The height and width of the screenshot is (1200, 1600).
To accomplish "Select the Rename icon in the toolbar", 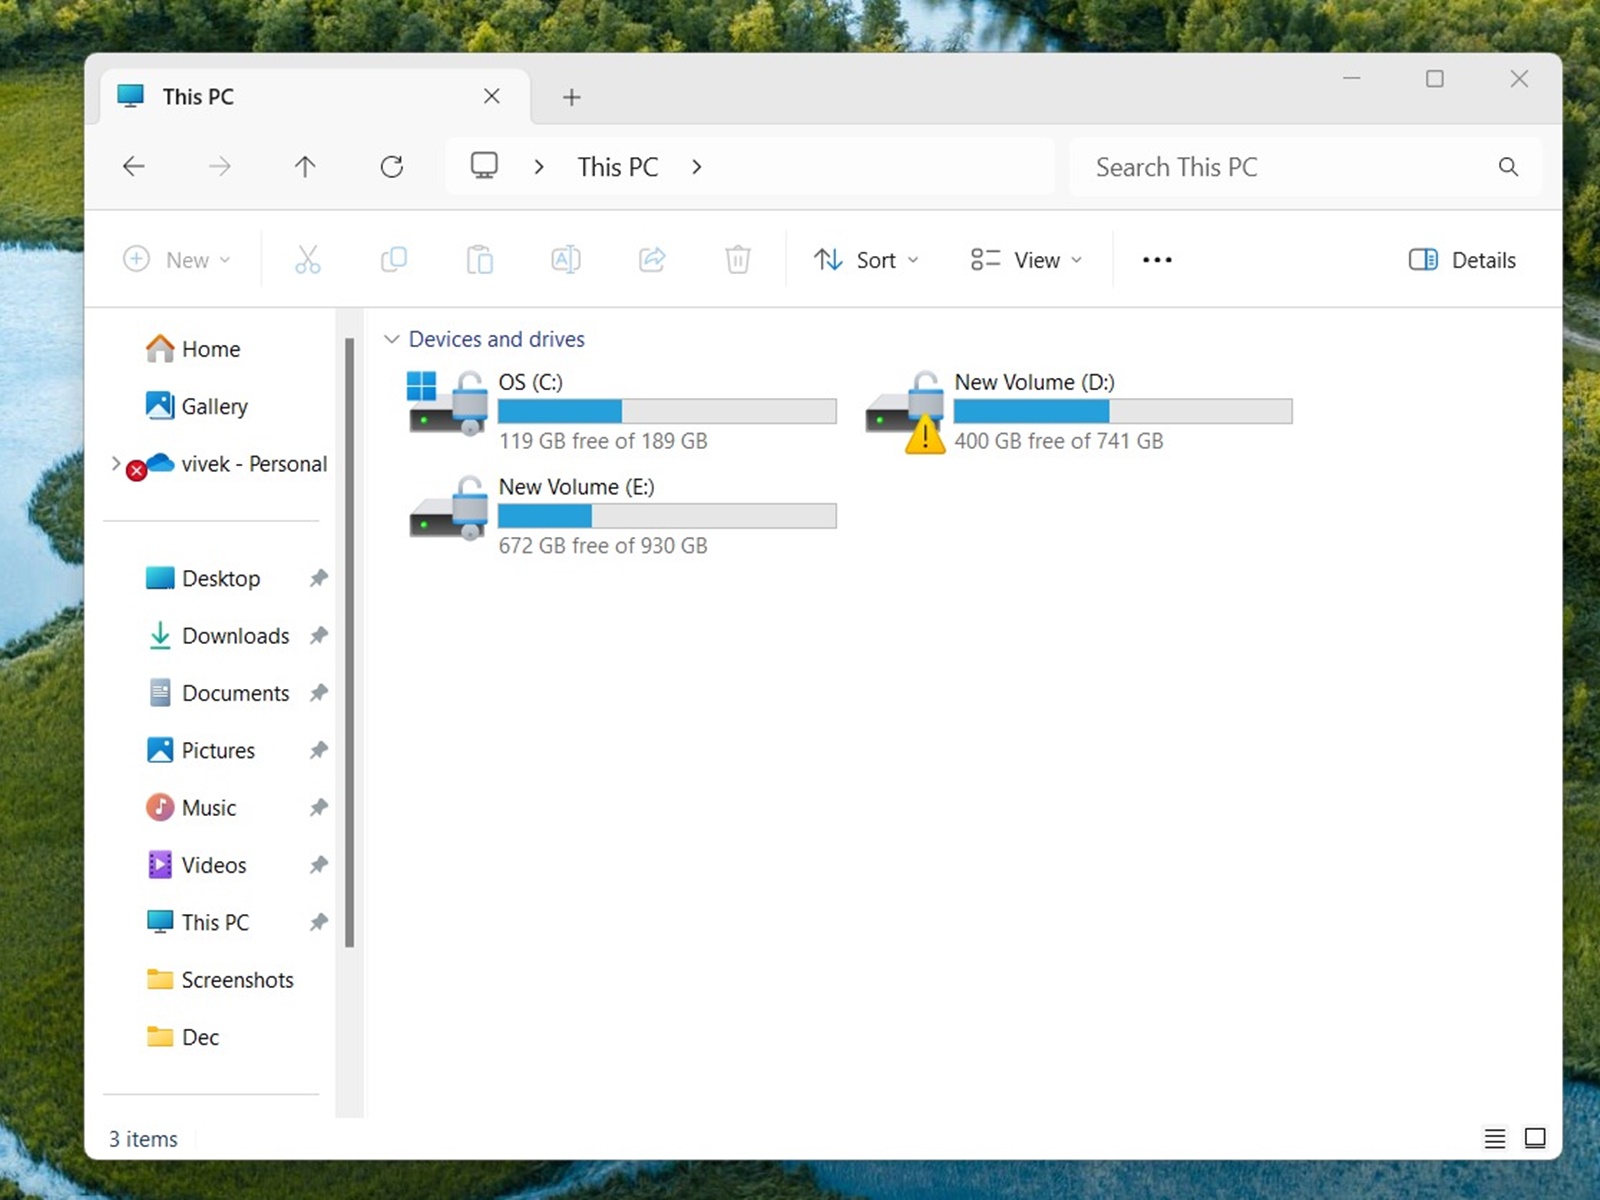I will [565, 259].
